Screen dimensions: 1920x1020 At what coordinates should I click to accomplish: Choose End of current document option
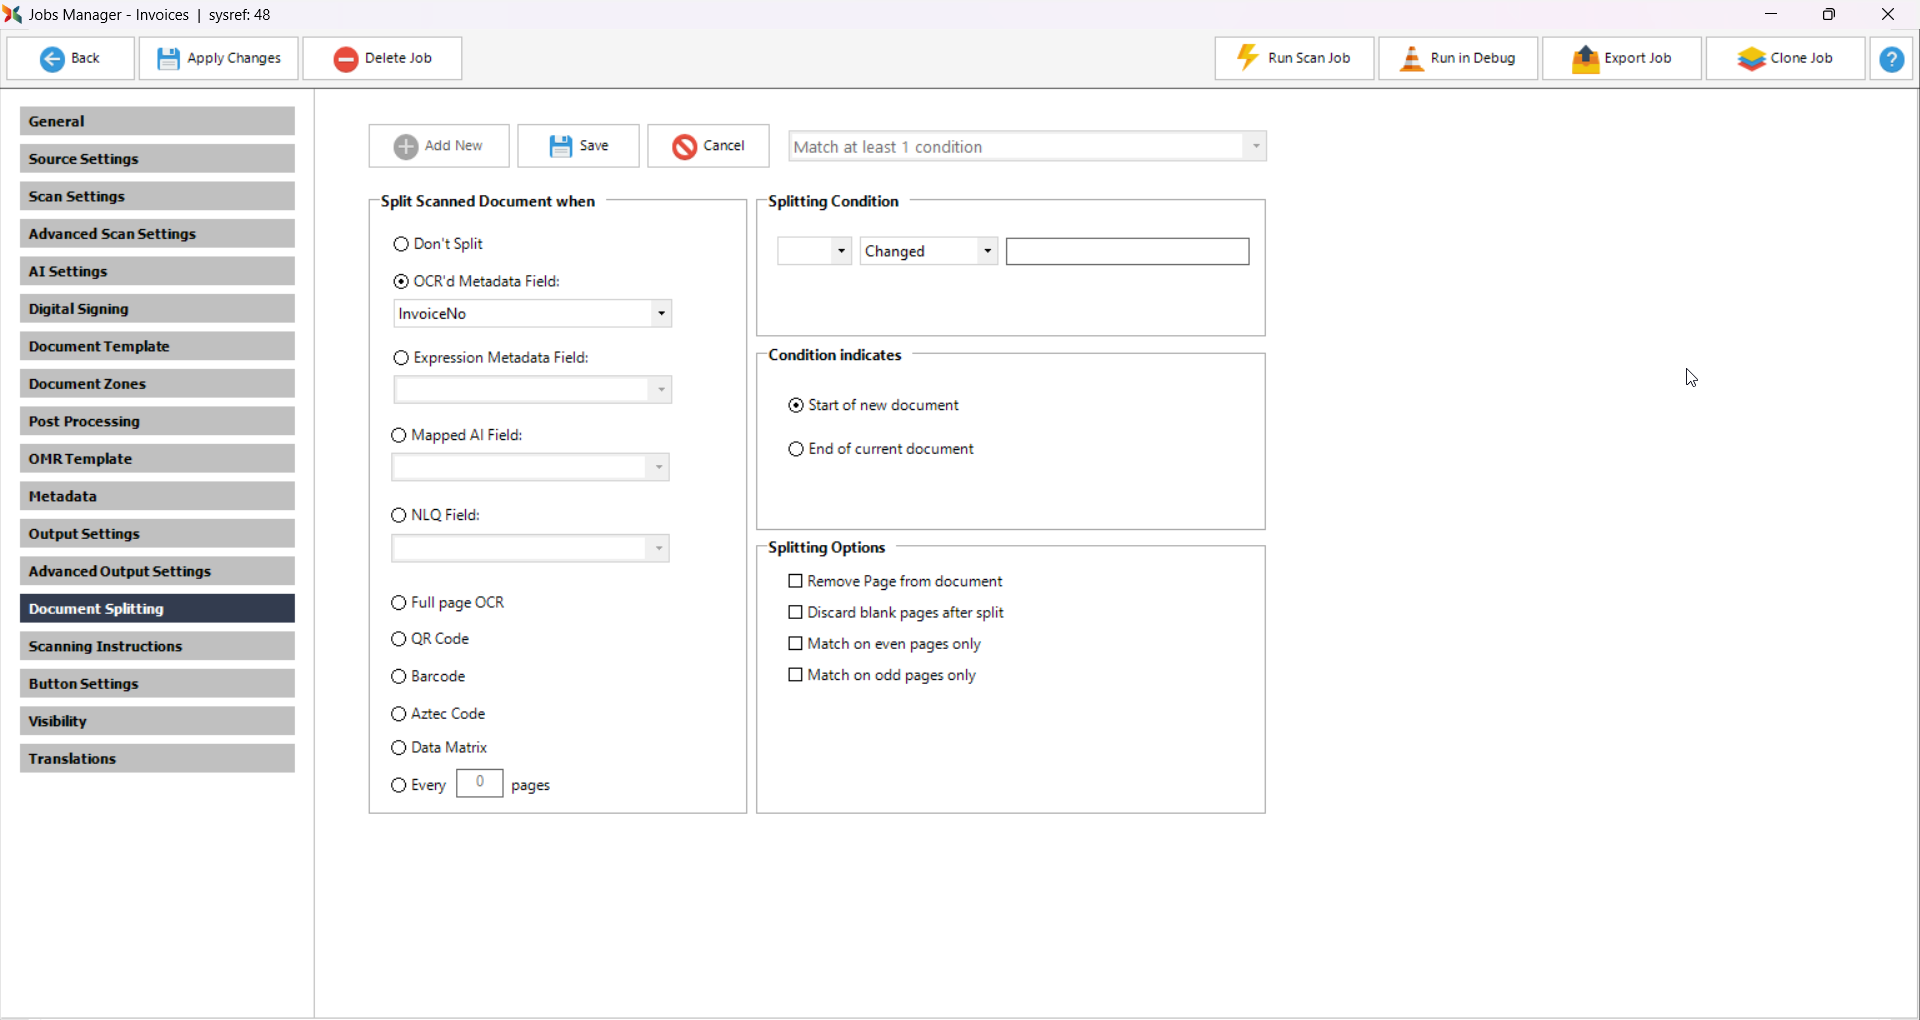(796, 449)
